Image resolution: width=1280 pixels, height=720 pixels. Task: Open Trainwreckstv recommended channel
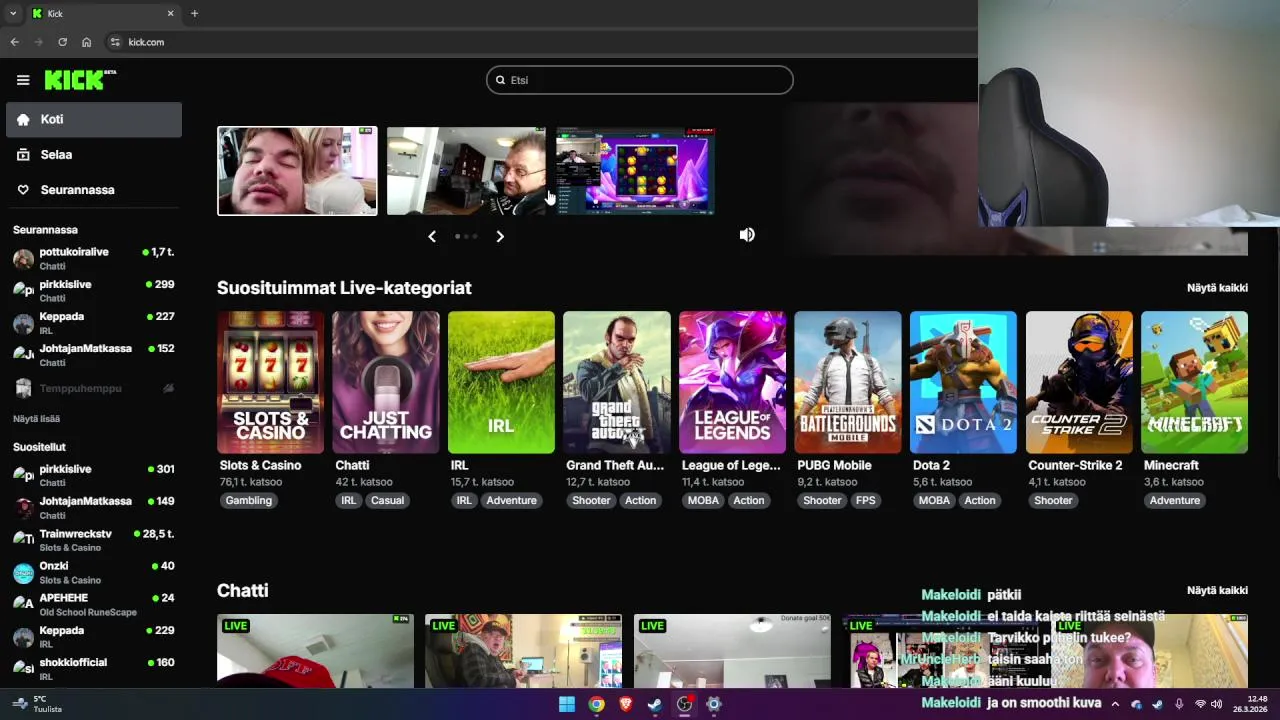(94, 540)
